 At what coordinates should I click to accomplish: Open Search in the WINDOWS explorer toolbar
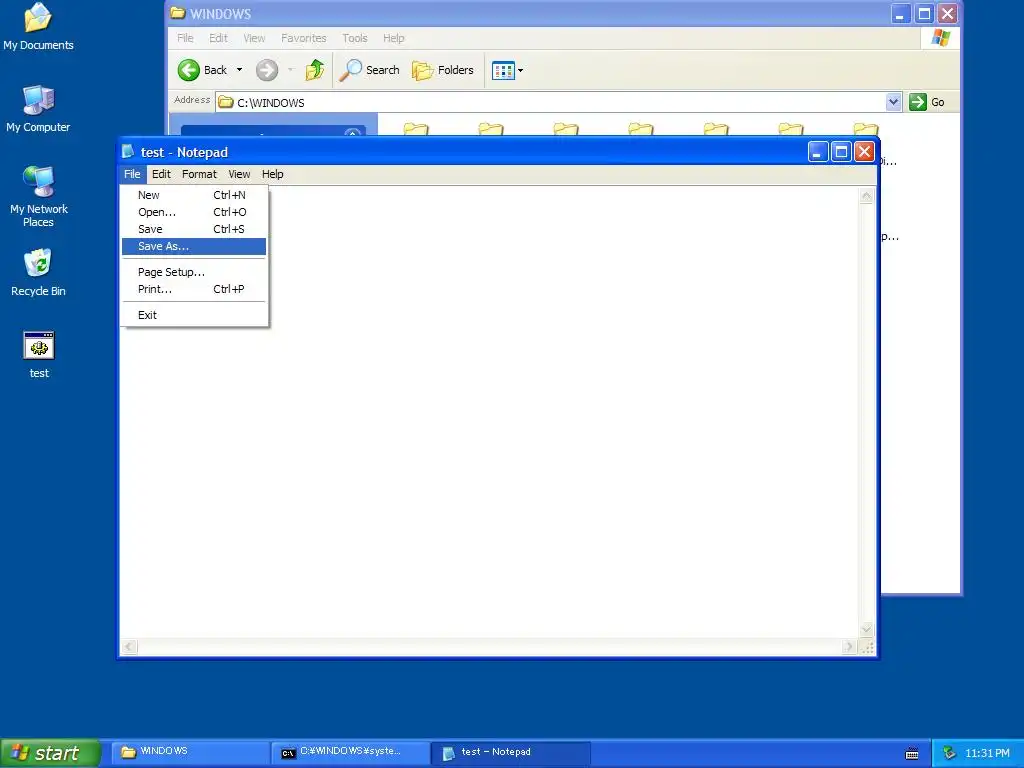pyautogui.click(x=370, y=70)
